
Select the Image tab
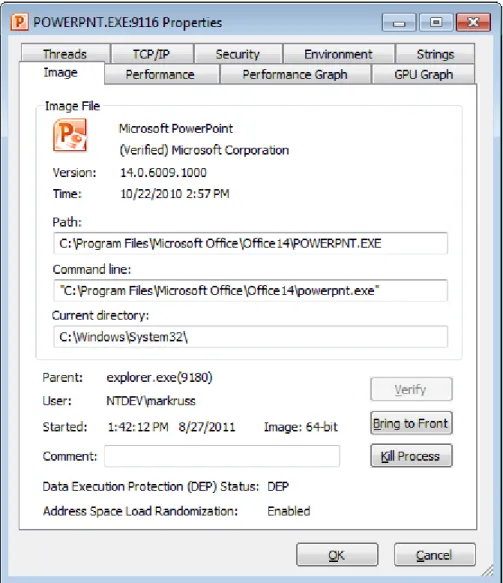point(61,73)
